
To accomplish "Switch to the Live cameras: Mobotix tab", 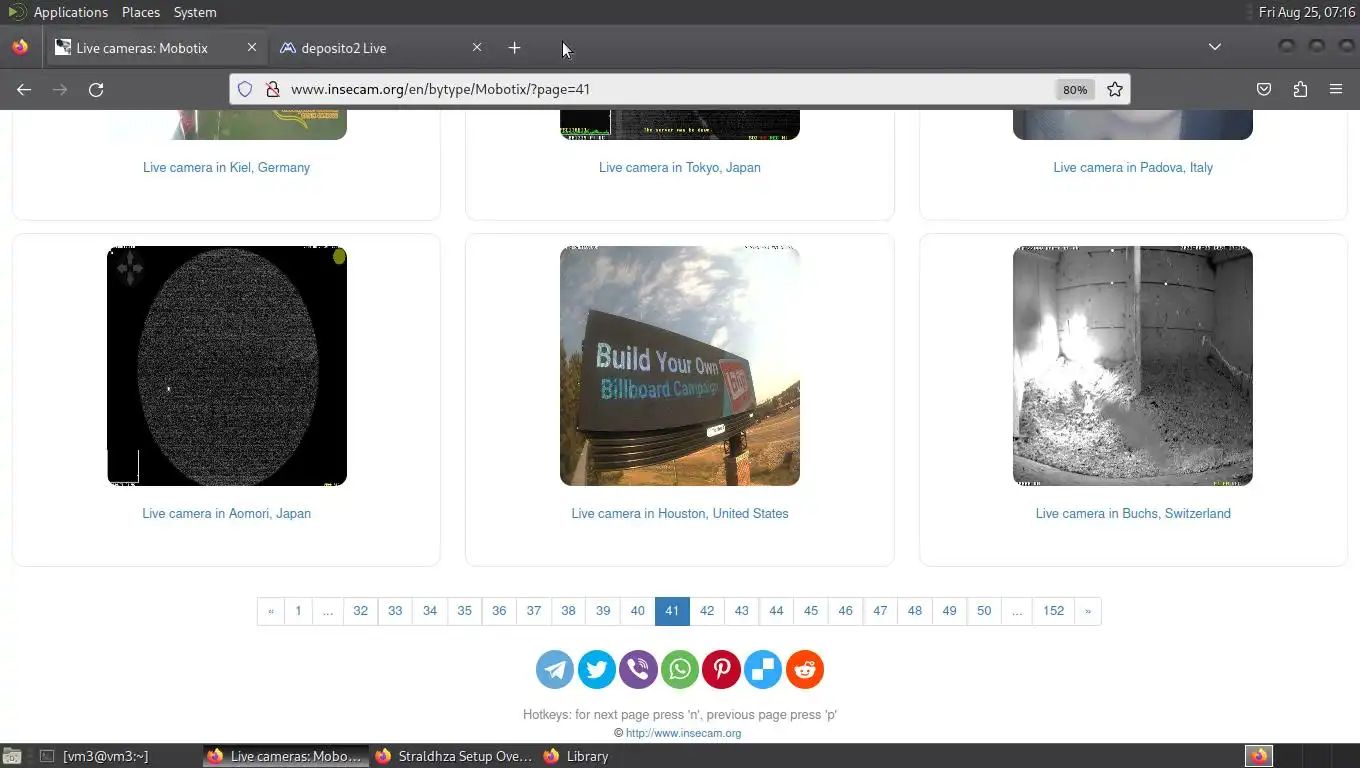I will click(x=157, y=47).
